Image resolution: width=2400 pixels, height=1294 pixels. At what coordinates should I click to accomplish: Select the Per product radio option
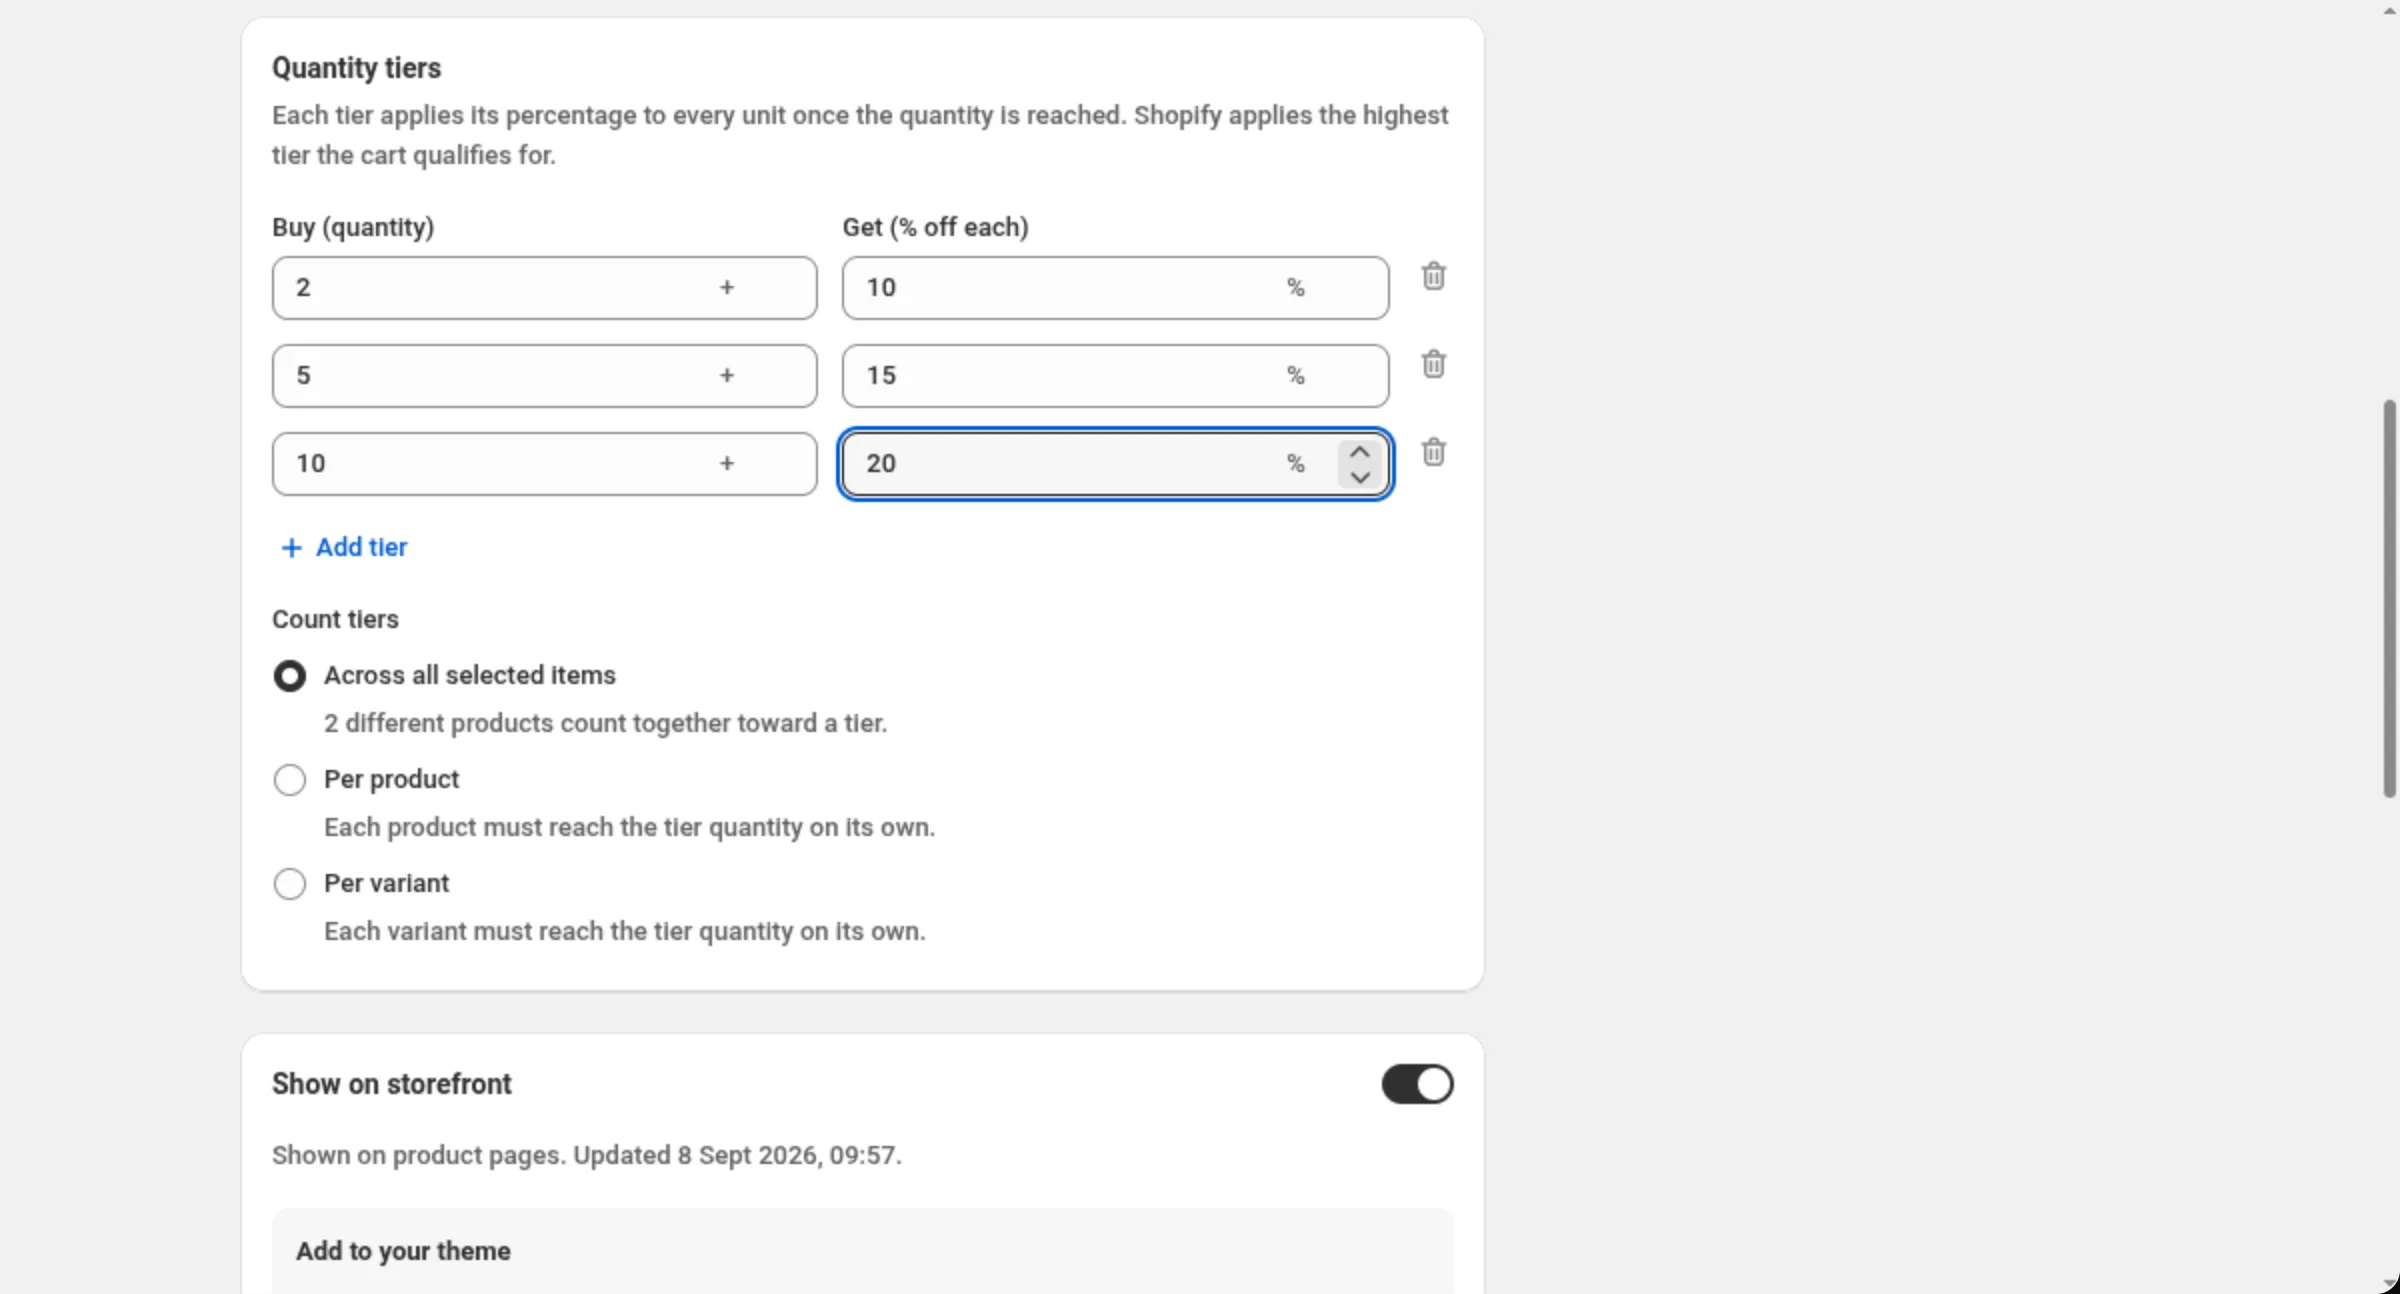tap(290, 780)
